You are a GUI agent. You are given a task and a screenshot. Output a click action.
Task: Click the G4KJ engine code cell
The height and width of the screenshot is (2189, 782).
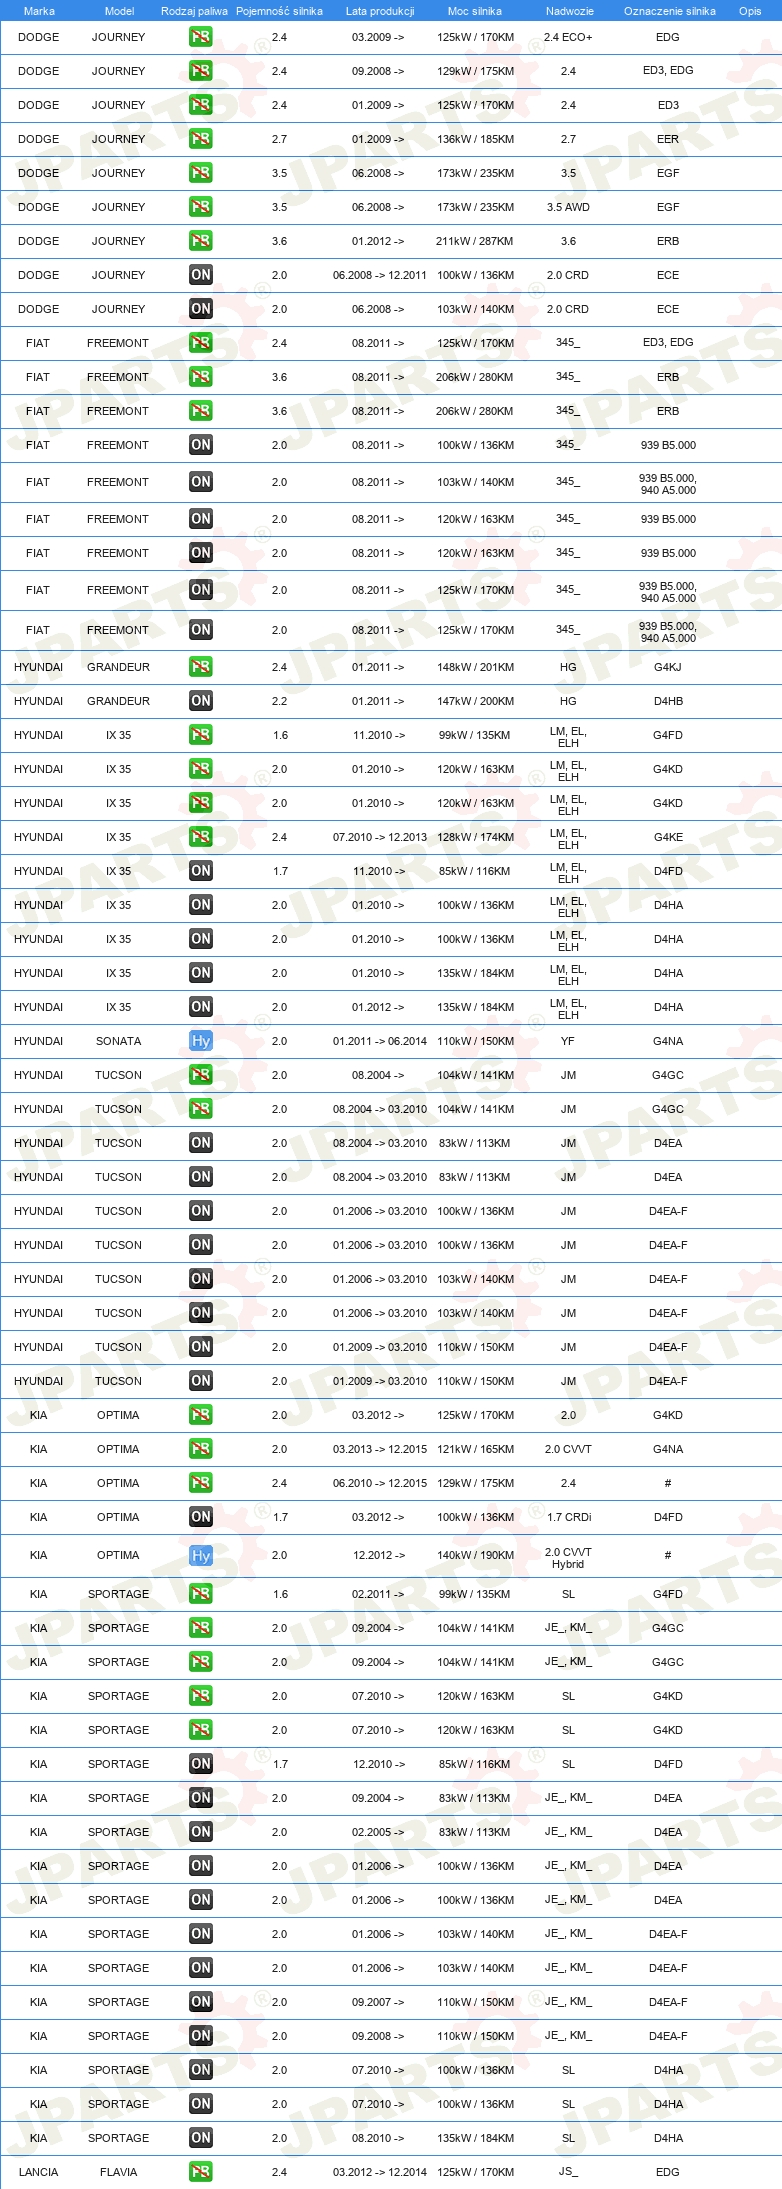coord(668,667)
